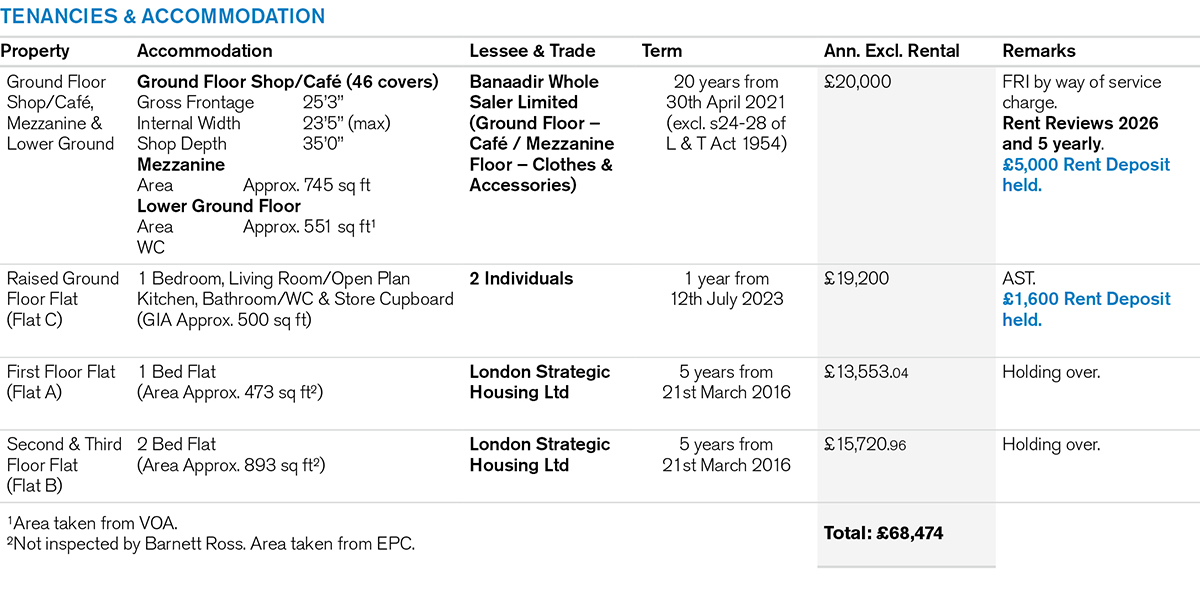
Task: Click the Total: £68,474 figure
Action: coord(883,533)
